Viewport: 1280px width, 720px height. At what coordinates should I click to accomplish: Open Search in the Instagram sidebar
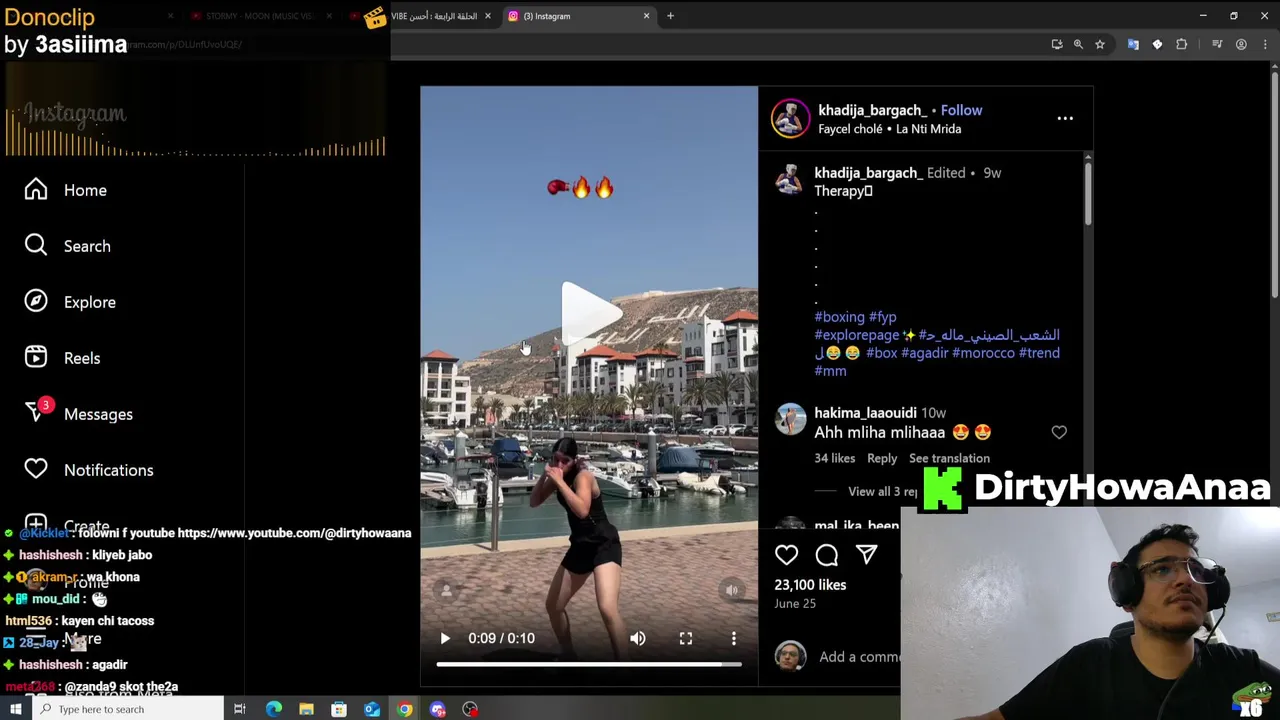tap(68, 246)
